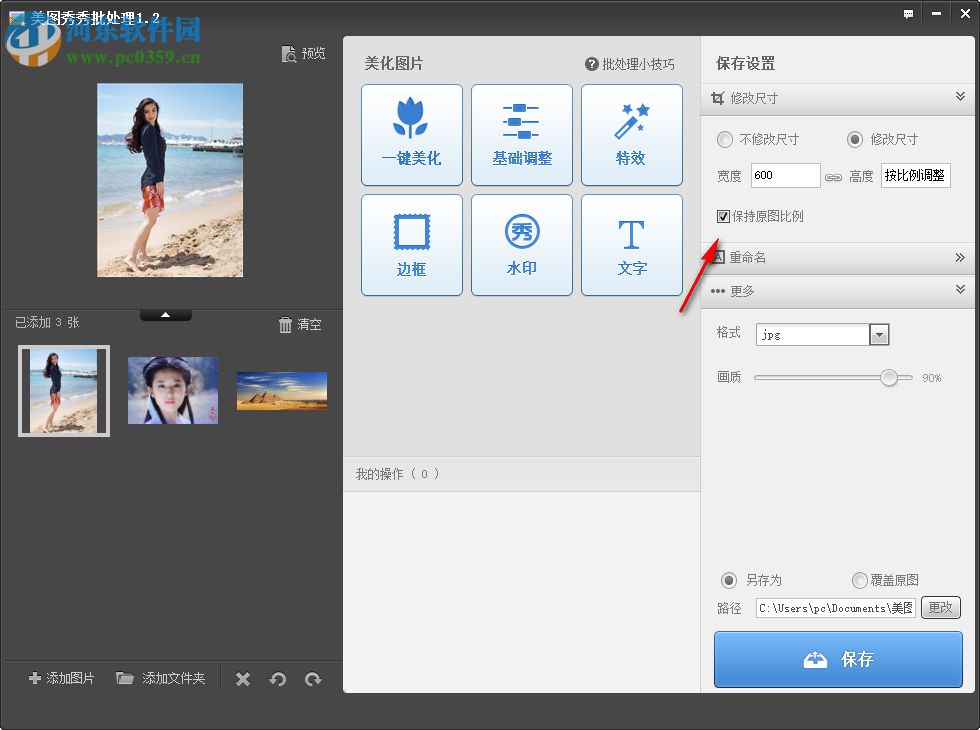Viewport: 980px width, 730px height.
Task: Open the 文字 text tool
Action: tap(631, 244)
